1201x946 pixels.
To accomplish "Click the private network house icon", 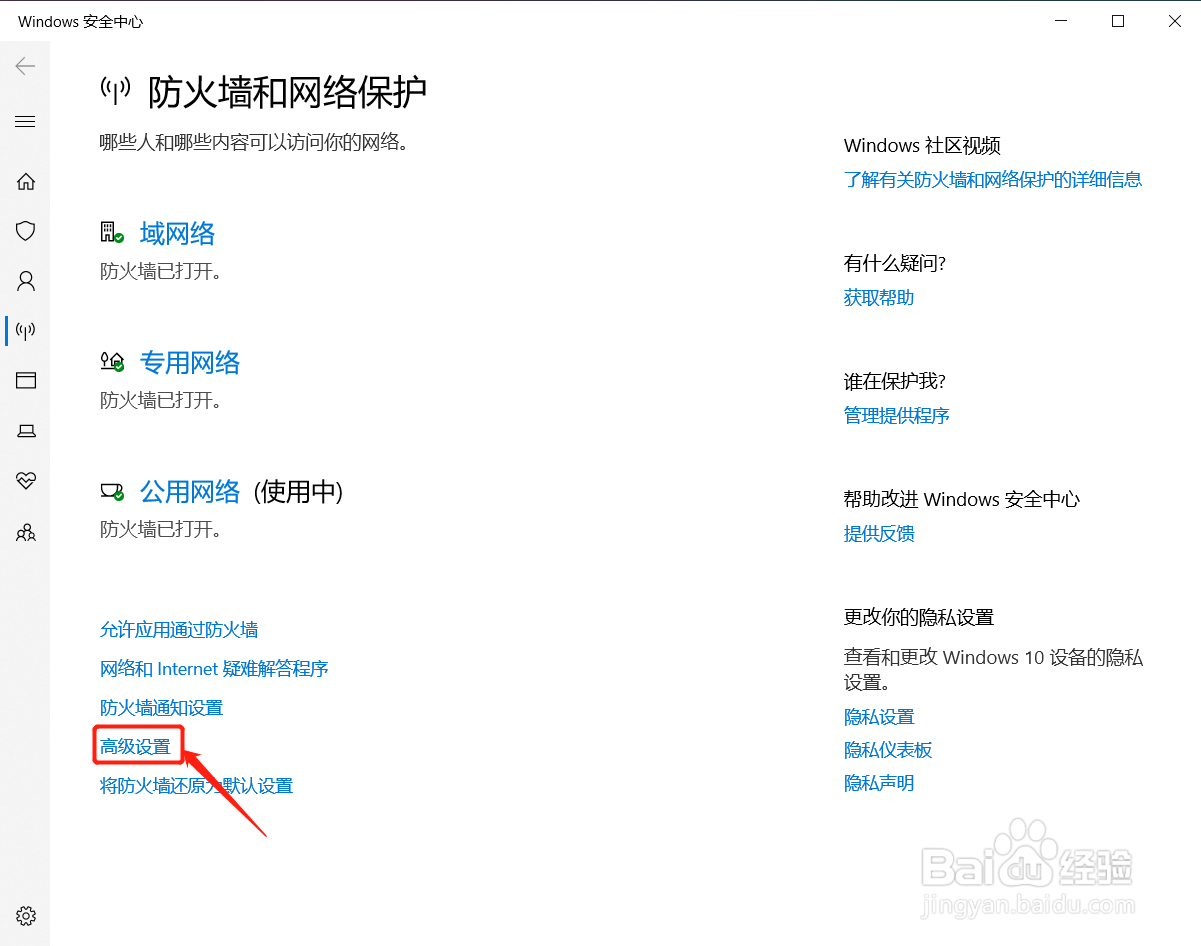I will pyautogui.click(x=112, y=361).
